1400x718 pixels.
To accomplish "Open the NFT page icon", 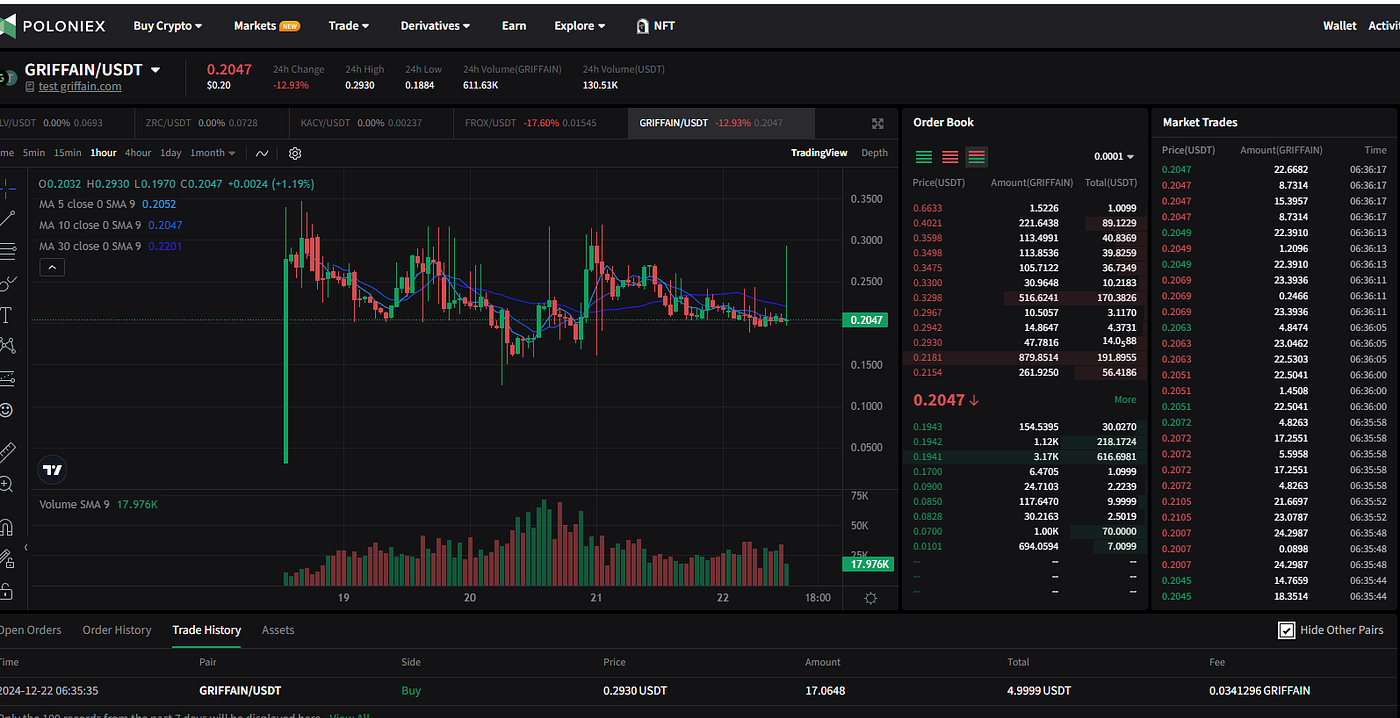I will click(x=643, y=26).
